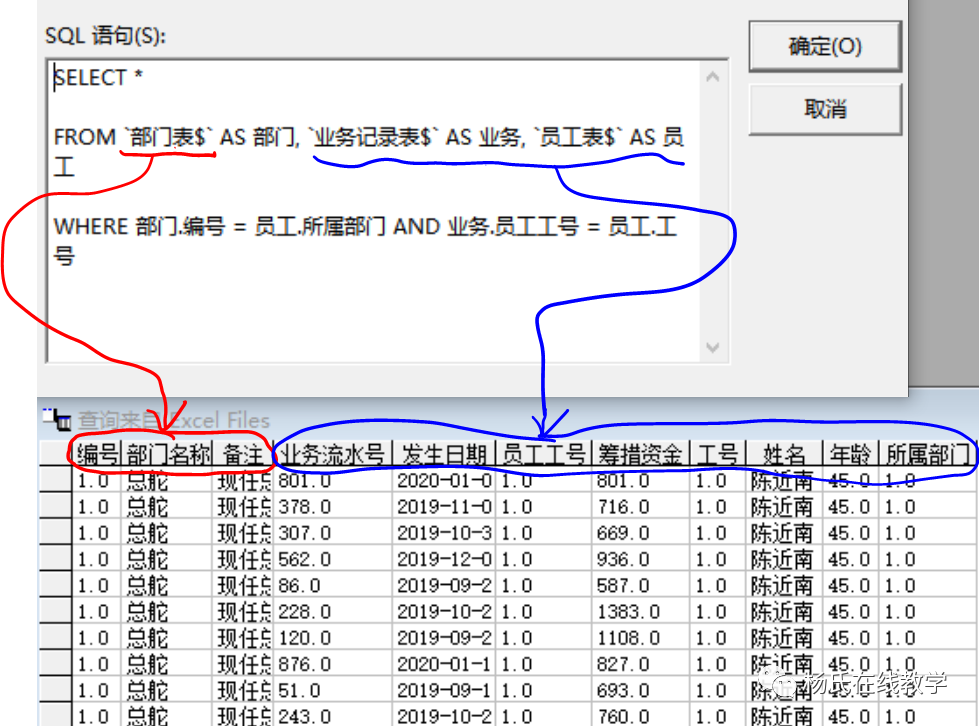Screen dimensions: 979x726
Task: Click the 筹措资金 cell with value 669.0
Action: pyautogui.click(x=641, y=533)
